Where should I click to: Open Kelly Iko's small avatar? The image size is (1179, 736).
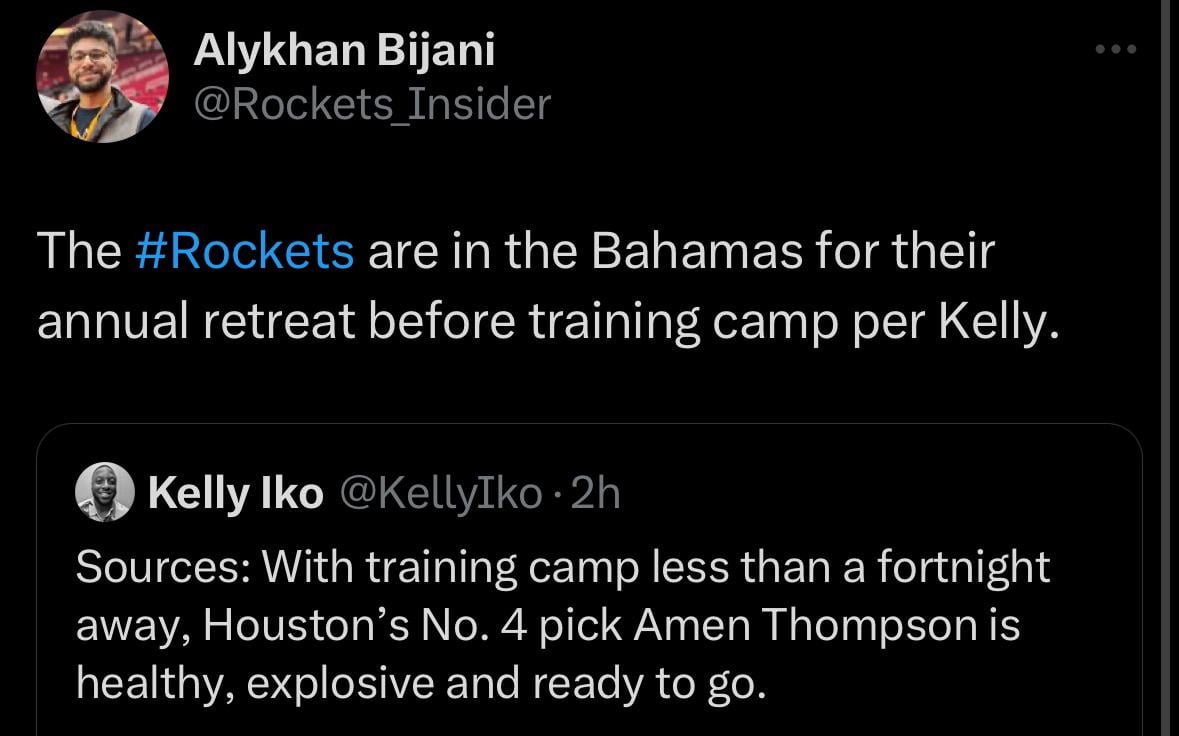point(105,492)
